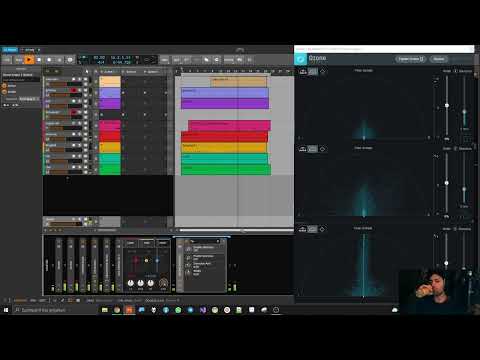
Task: Select Lissajous view in middle Ozone instance
Action: [x=322, y=149]
